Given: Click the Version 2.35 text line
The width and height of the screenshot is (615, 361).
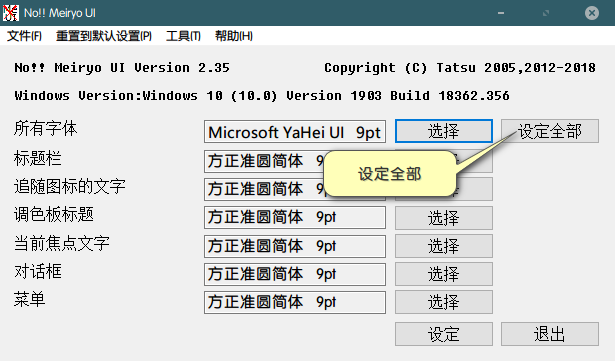Looking at the screenshot, I should pyautogui.click(x=122, y=67).
